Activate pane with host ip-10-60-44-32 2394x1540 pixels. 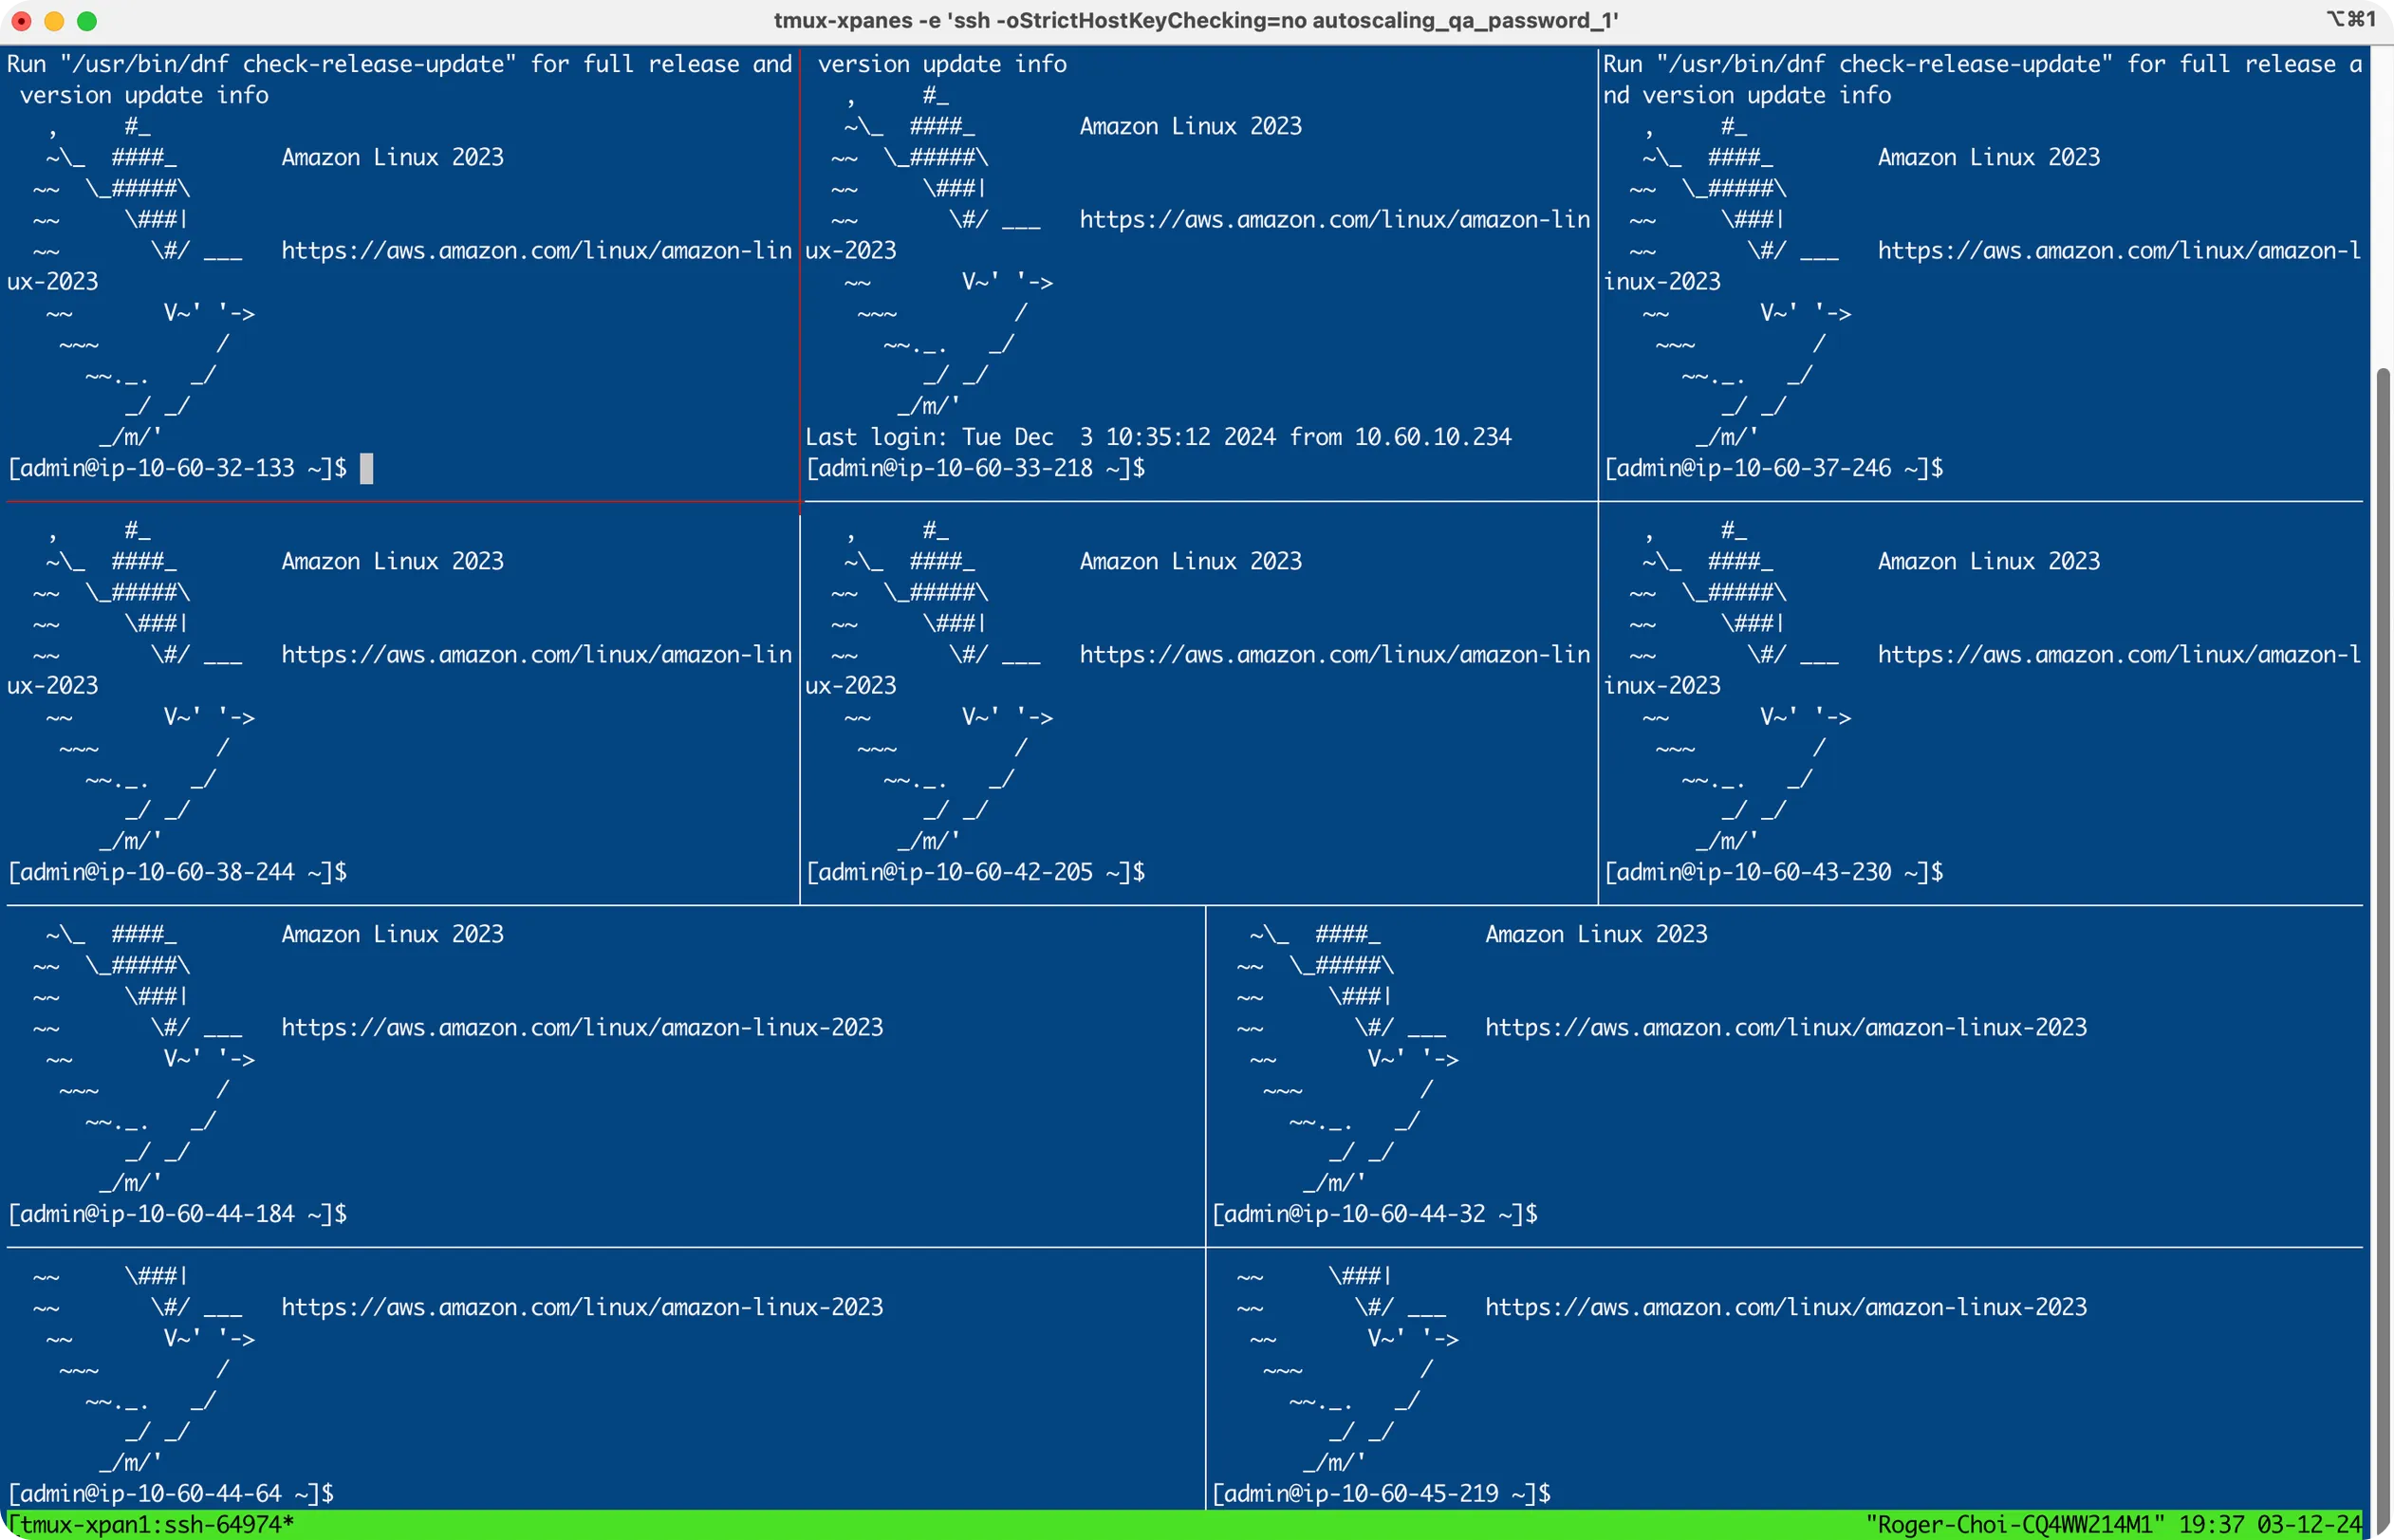coord(1374,1214)
